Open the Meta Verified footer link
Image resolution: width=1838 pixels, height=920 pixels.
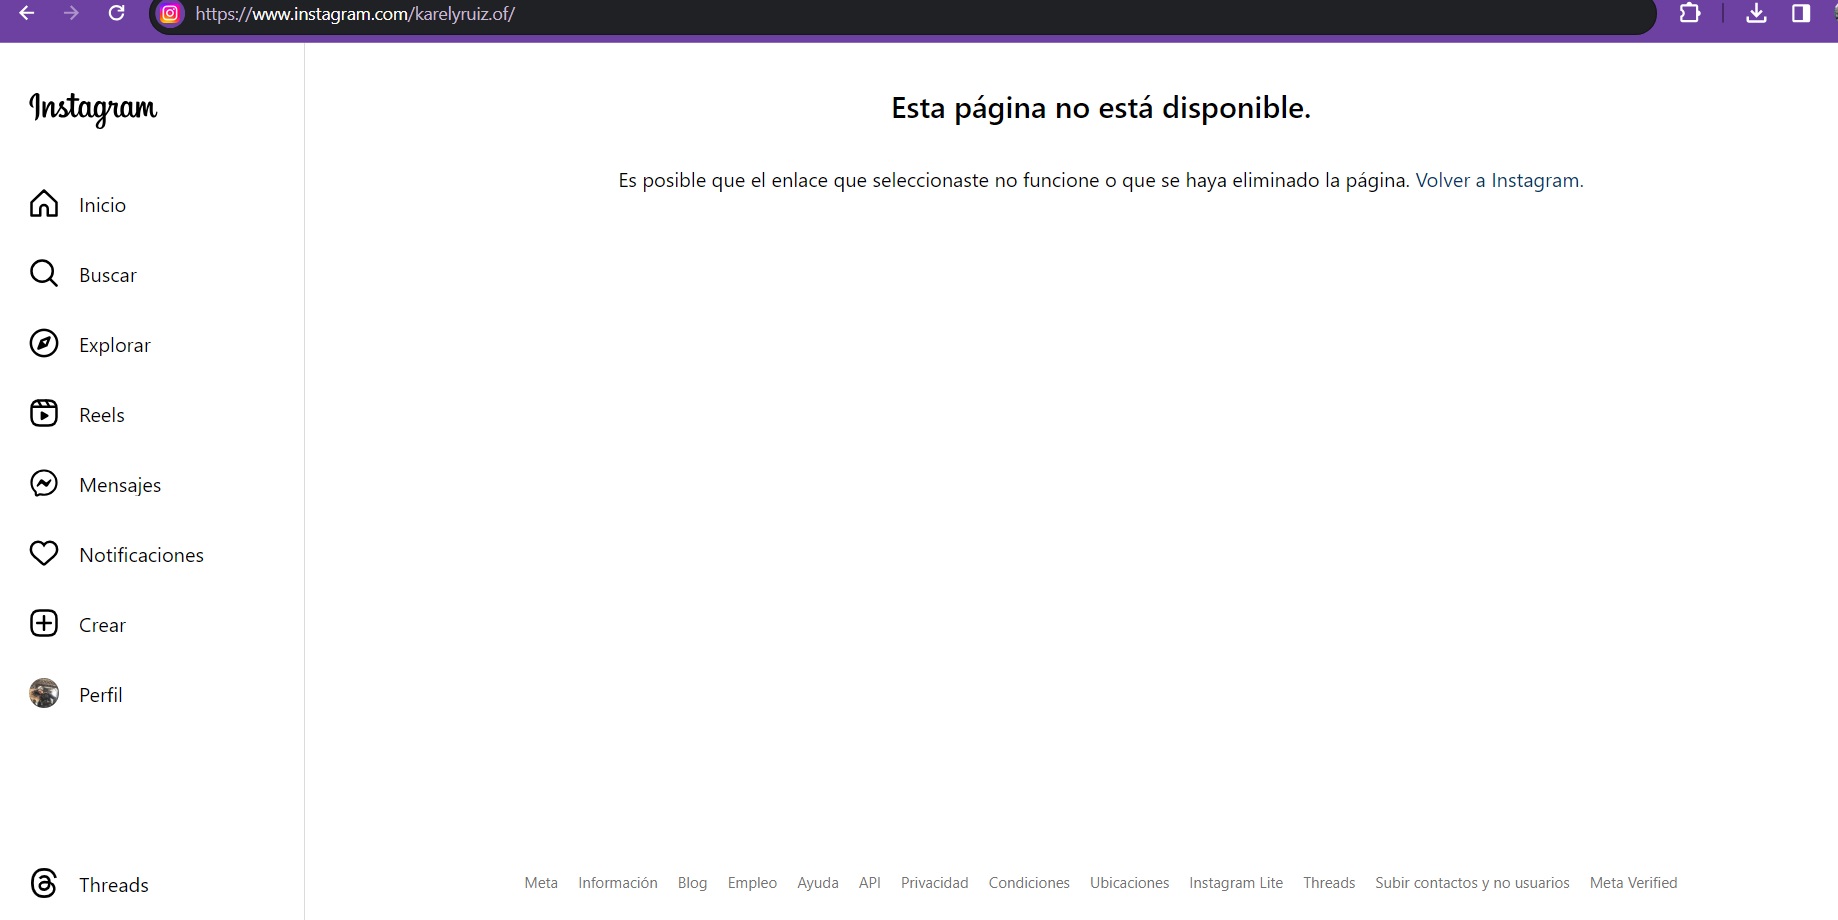coord(1634,883)
